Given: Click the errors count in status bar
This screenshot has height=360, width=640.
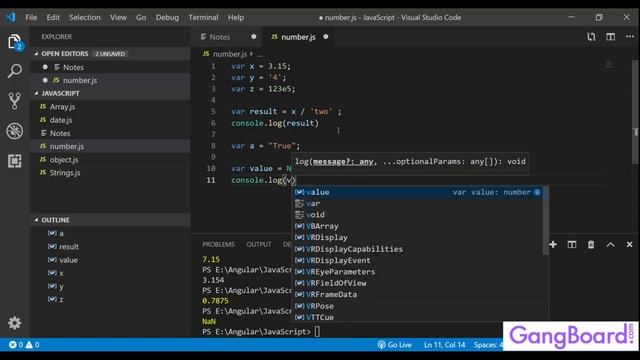Looking at the screenshot, I should coord(16,344).
